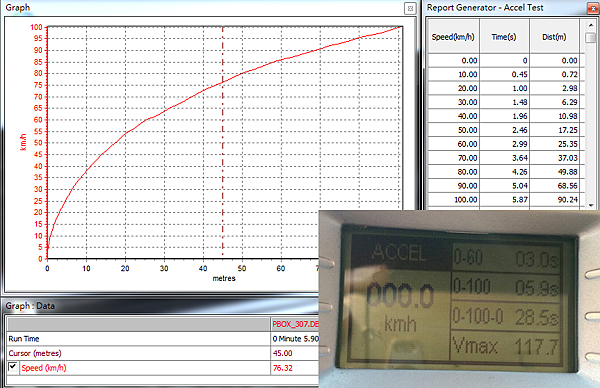This screenshot has width=600, height=388.
Task: Click the 4.26 time cell
Action: click(504, 172)
